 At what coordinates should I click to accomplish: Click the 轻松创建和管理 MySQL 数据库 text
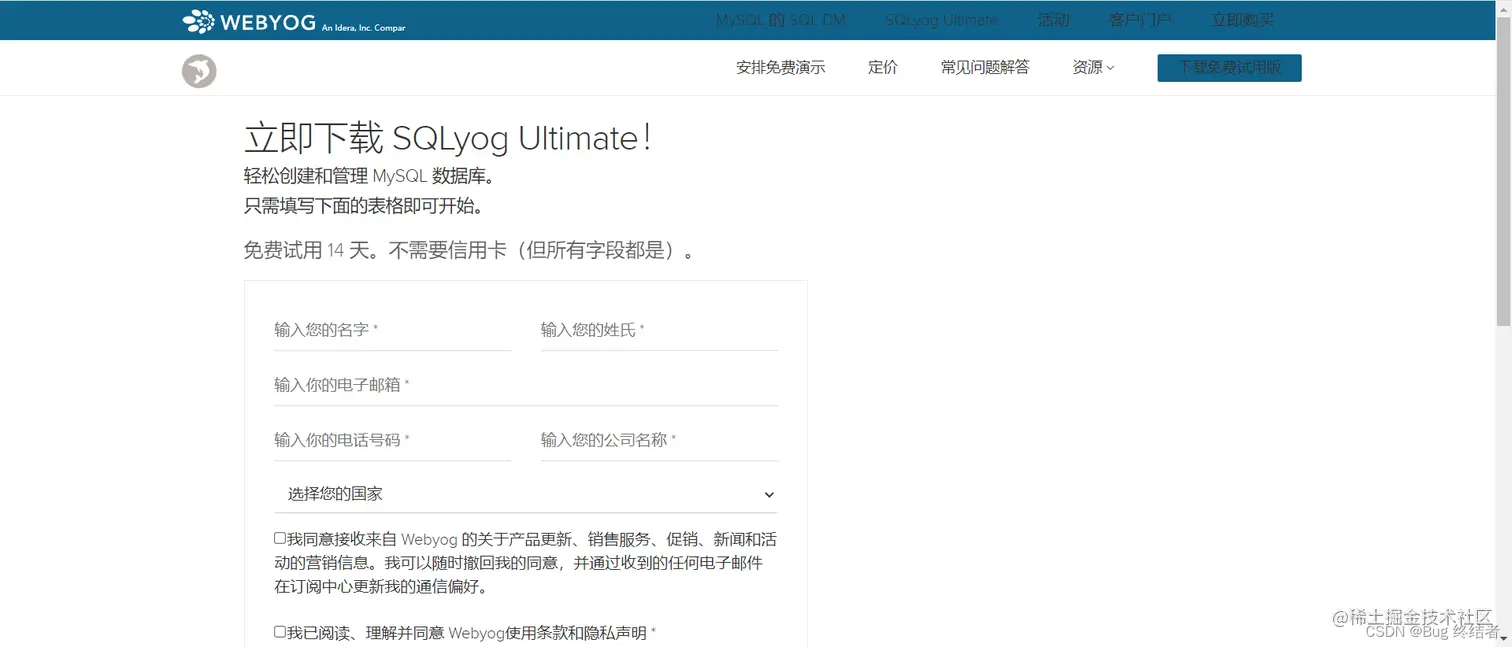[x=369, y=176]
